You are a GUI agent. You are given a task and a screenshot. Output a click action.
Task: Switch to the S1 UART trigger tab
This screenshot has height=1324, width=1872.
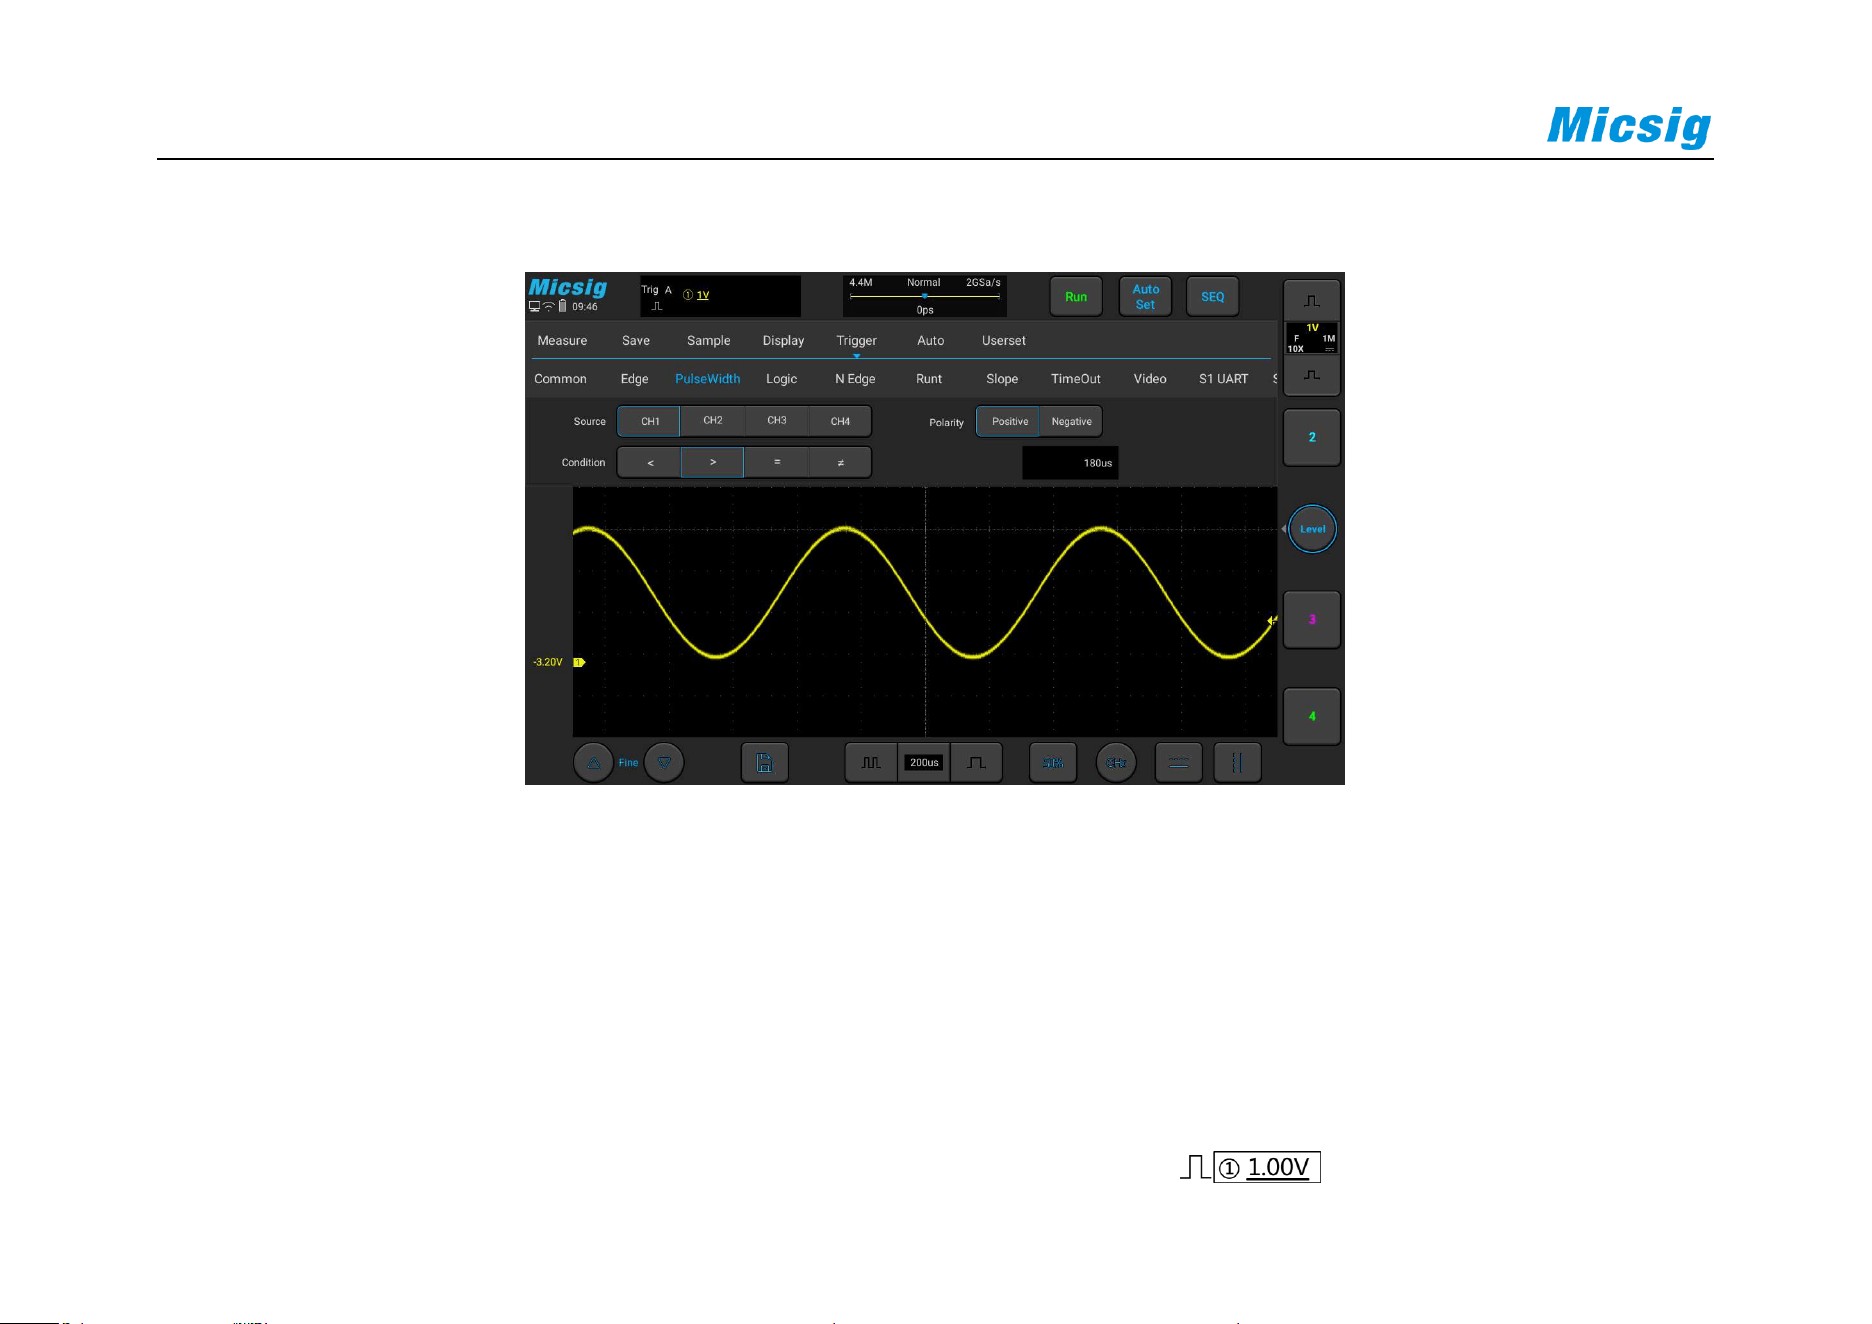click(x=1224, y=379)
